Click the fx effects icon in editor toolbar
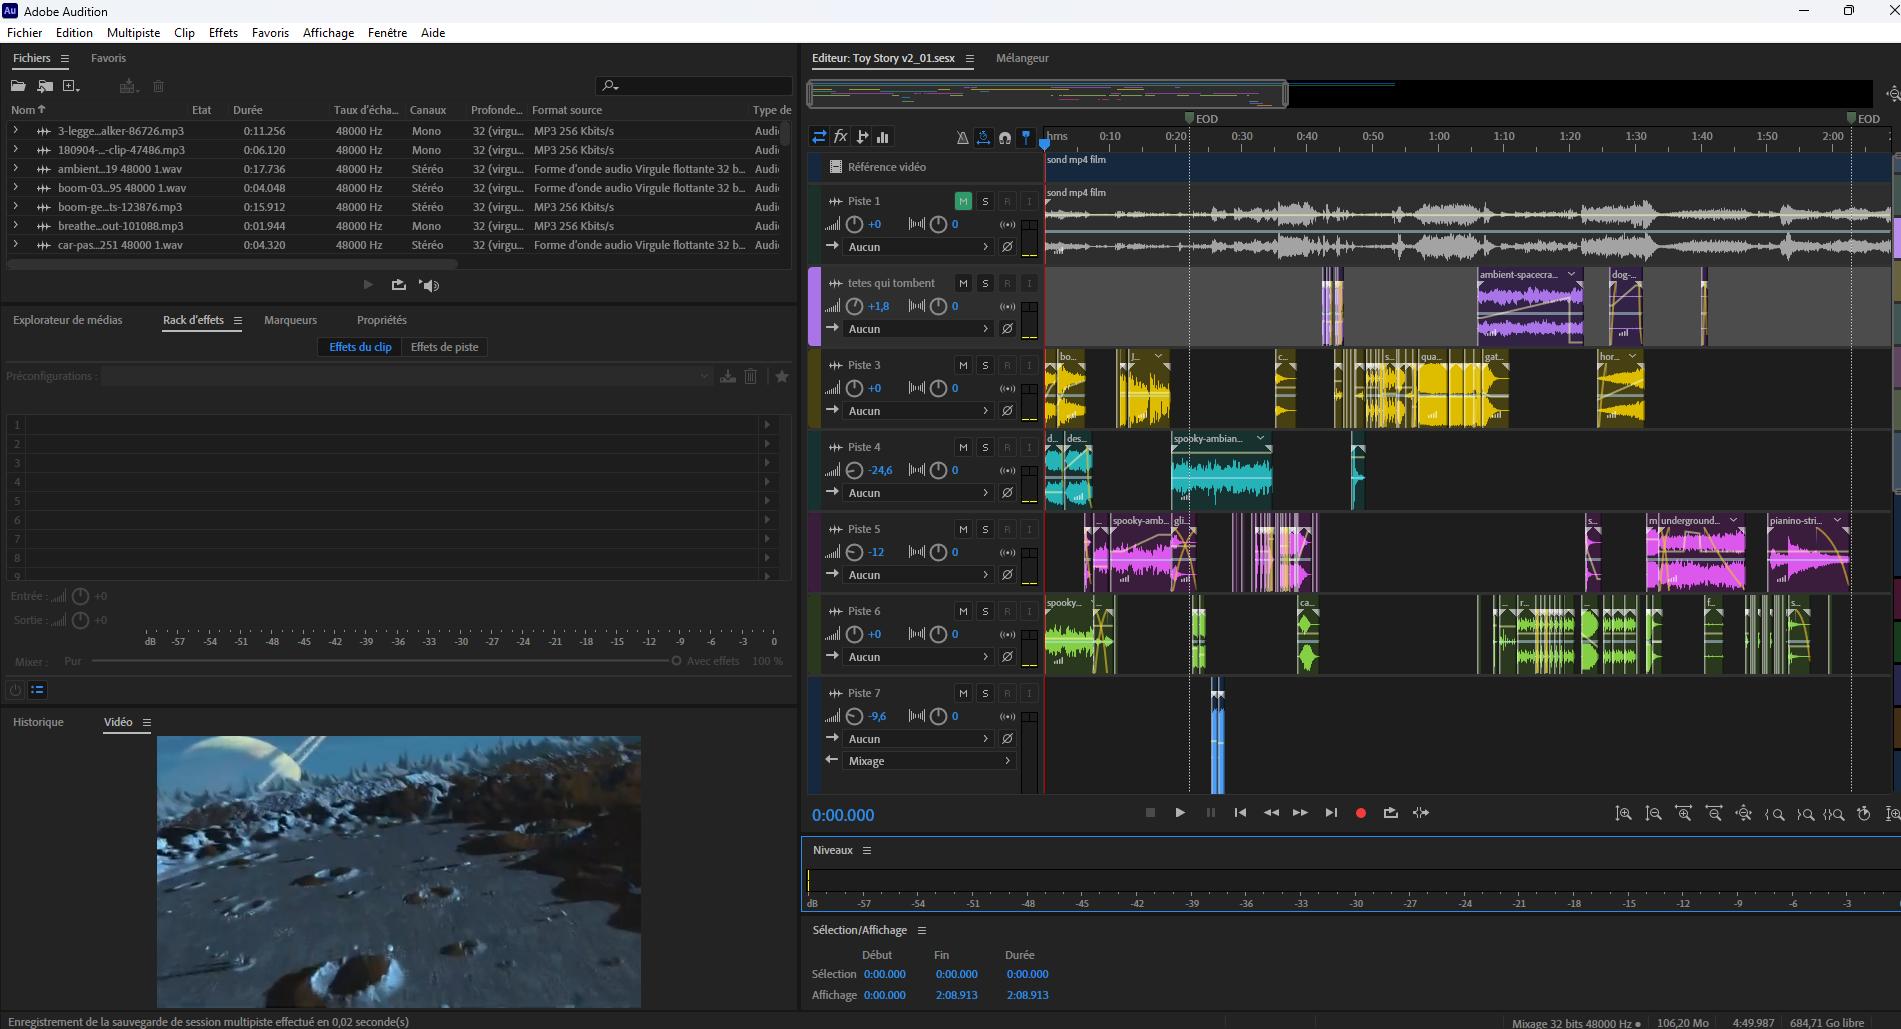This screenshot has height=1029, width=1901. point(841,137)
